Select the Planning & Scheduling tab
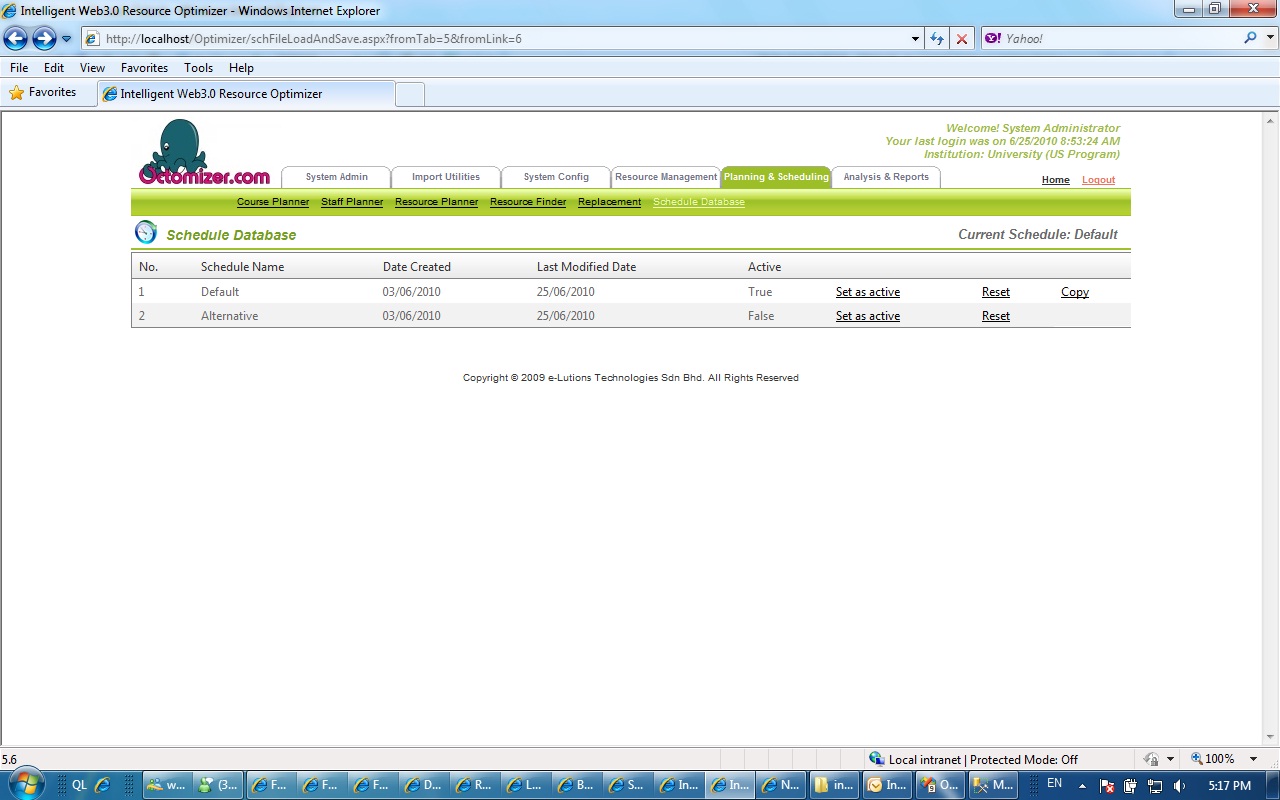The height and width of the screenshot is (800, 1280). [776, 177]
